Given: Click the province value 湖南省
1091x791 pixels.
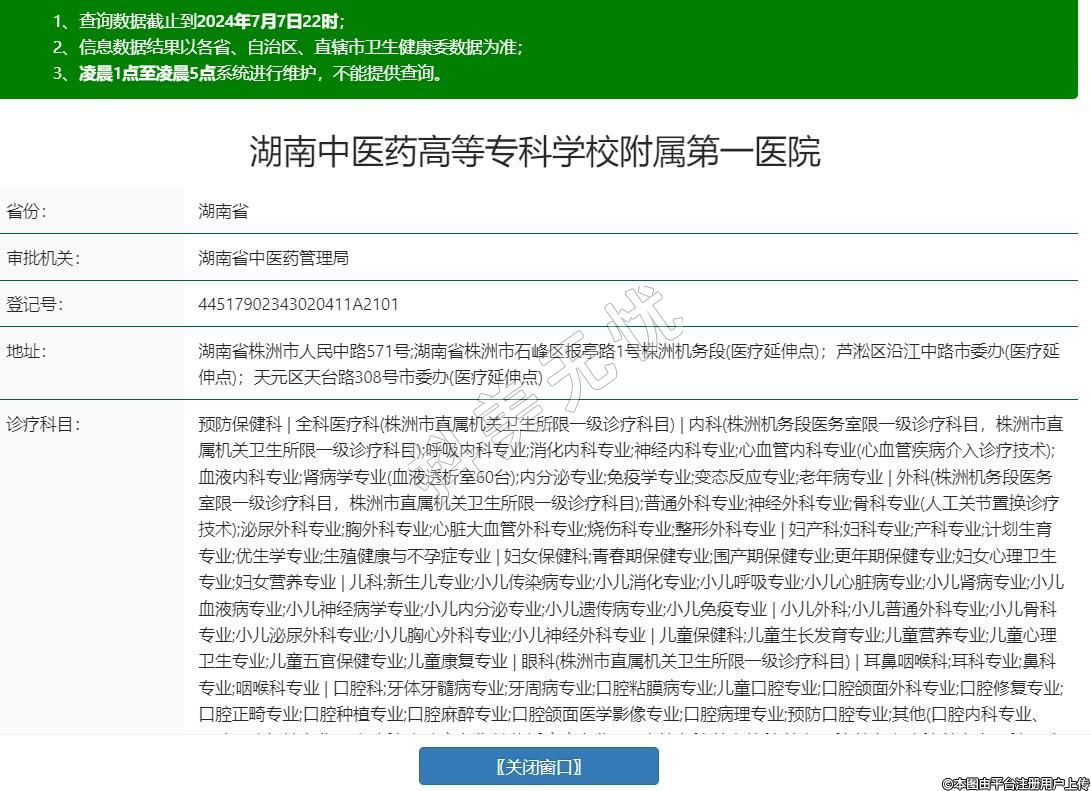Looking at the screenshot, I should point(223,212).
